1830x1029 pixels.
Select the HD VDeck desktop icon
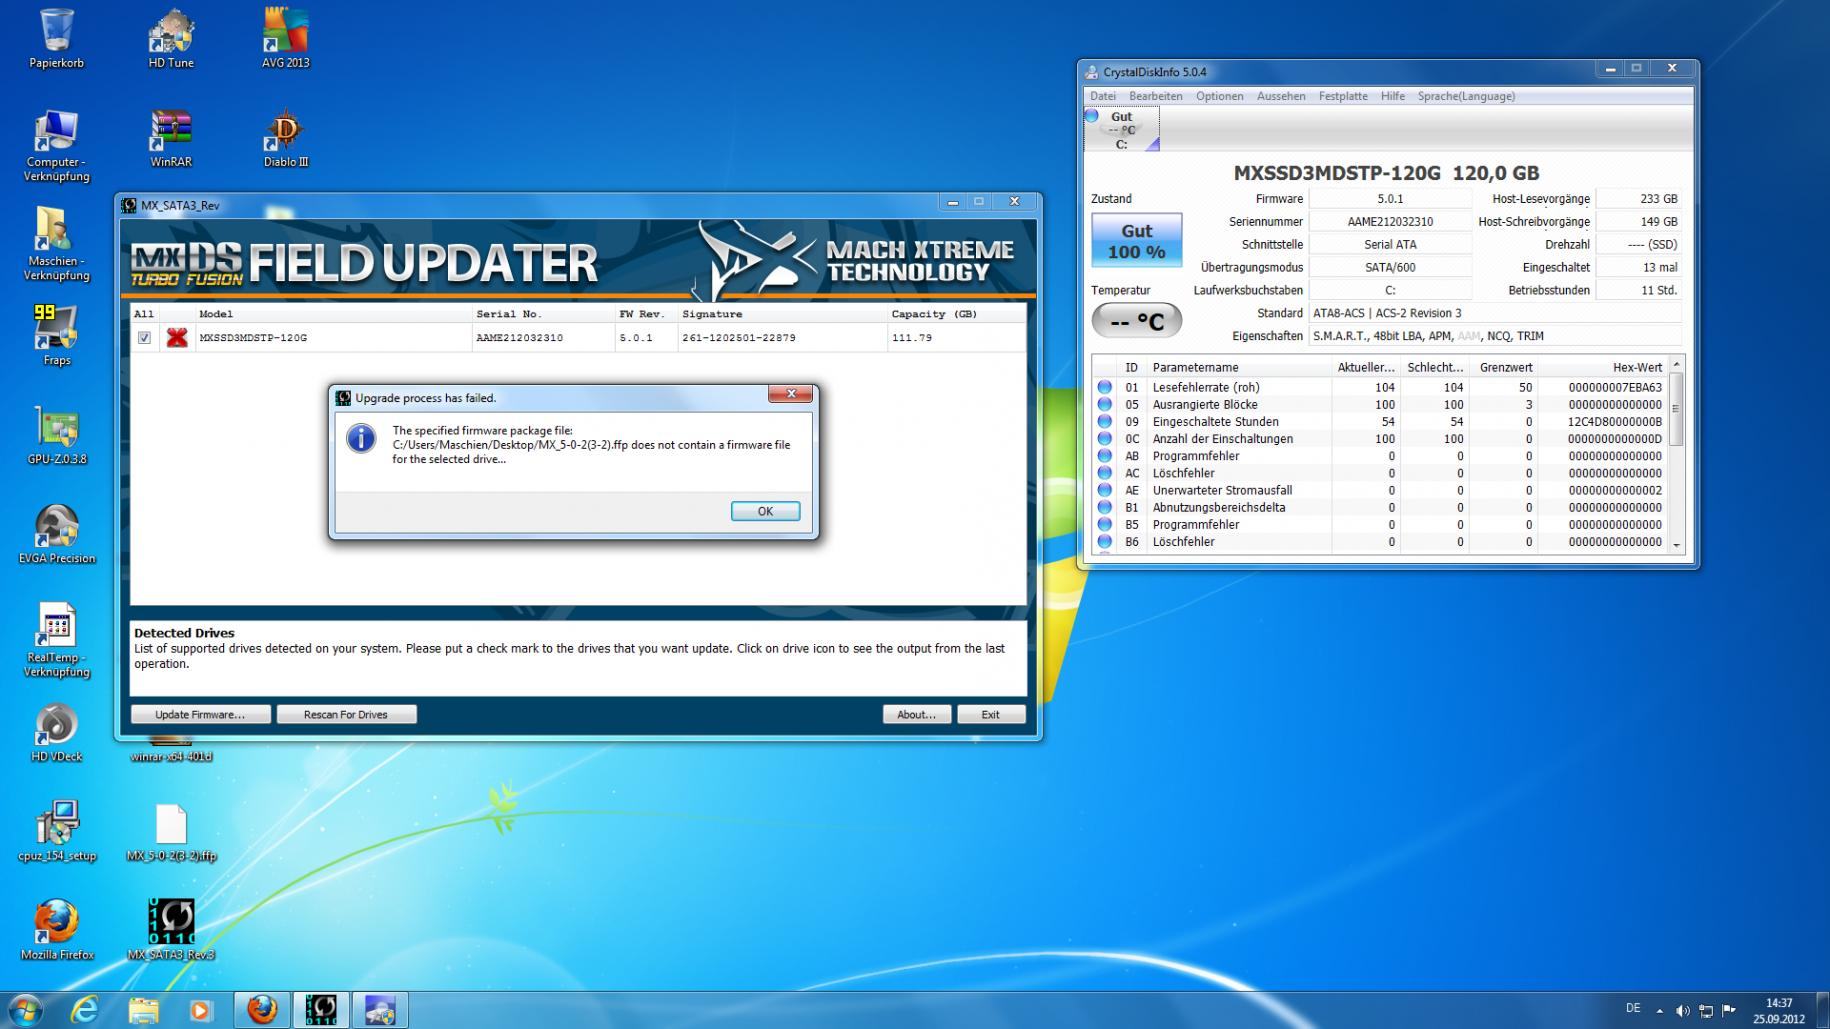point(57,732)
